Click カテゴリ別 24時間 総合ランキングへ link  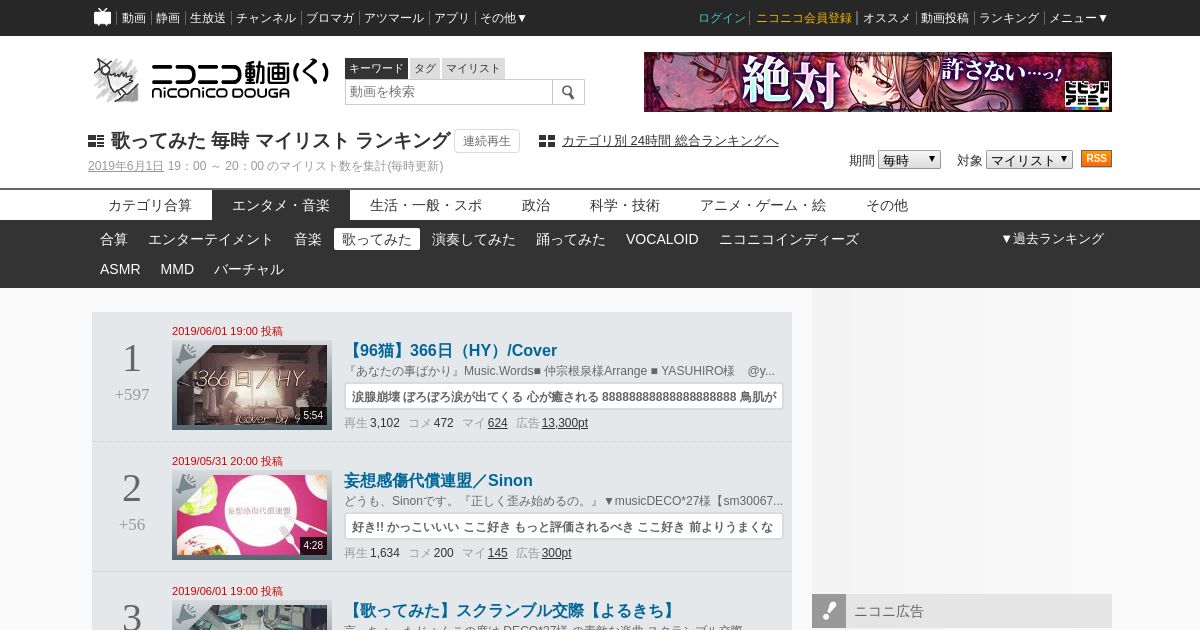pos(670,141)
